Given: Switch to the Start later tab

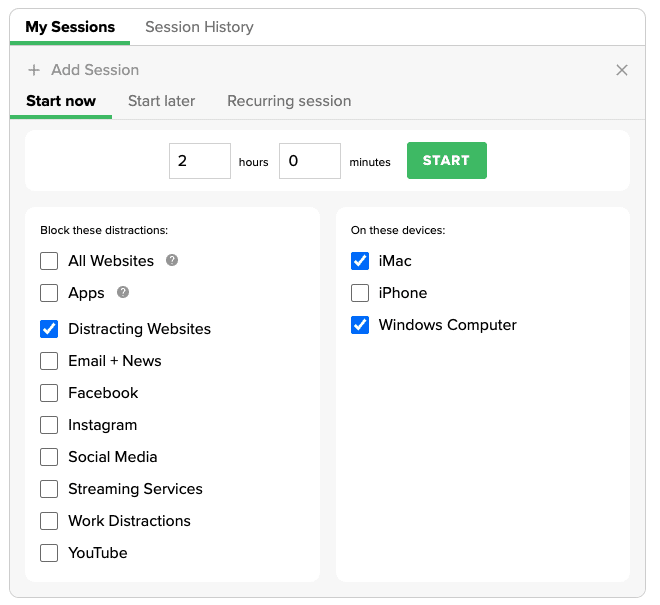Looking at the screenshot, I should tap(161, 101).
